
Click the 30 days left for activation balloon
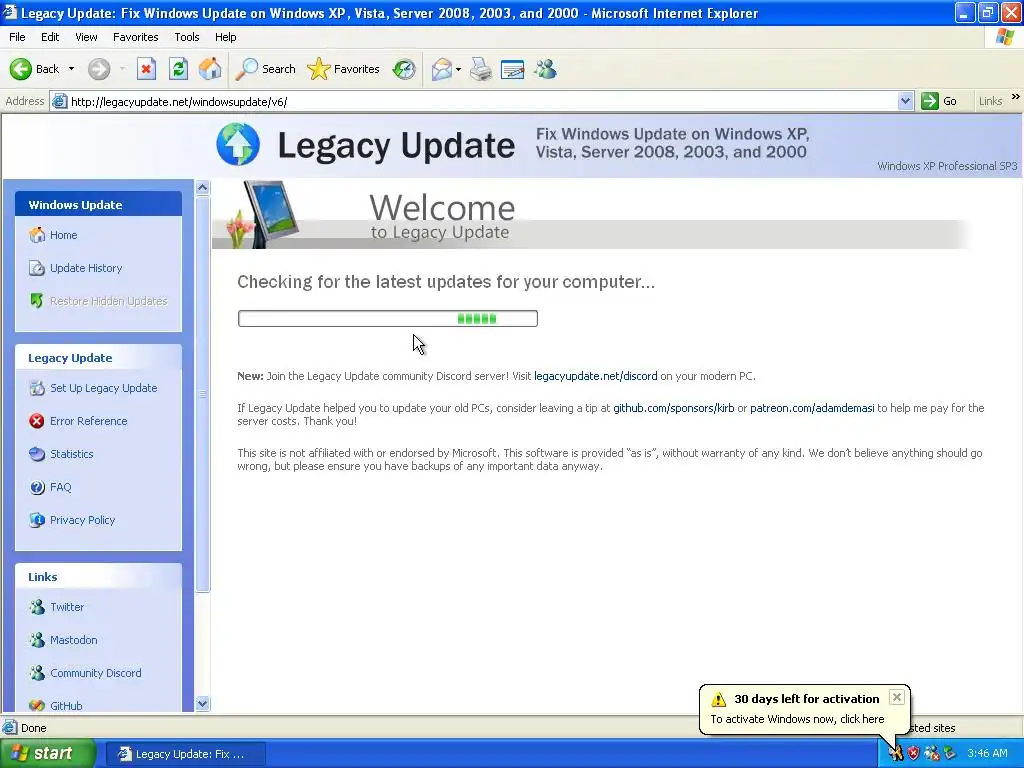coord(805,709)
